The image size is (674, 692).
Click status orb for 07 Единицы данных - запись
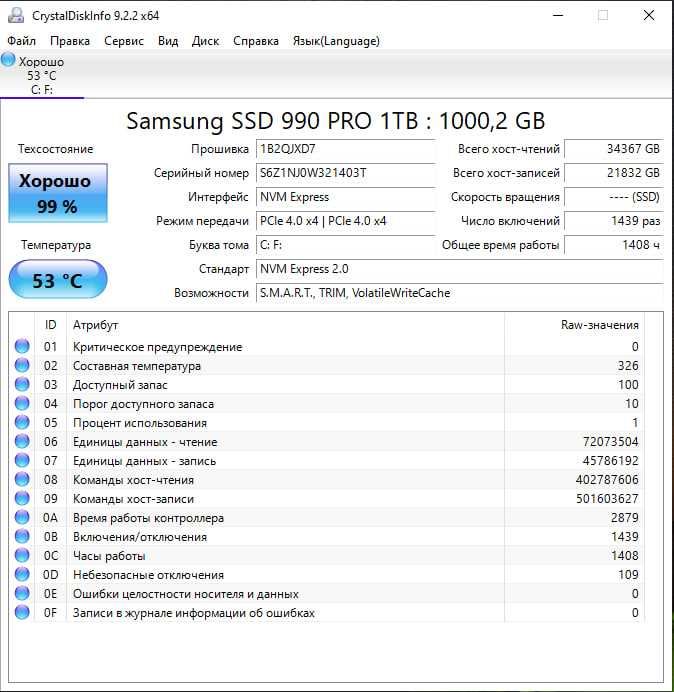point(22,460)
